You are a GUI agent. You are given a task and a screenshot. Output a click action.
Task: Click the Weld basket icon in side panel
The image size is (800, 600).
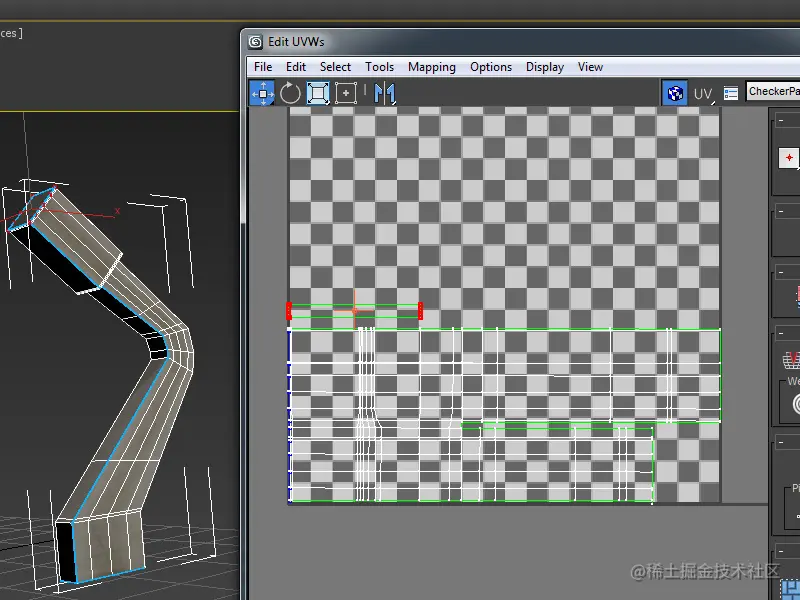pos(791,359)
